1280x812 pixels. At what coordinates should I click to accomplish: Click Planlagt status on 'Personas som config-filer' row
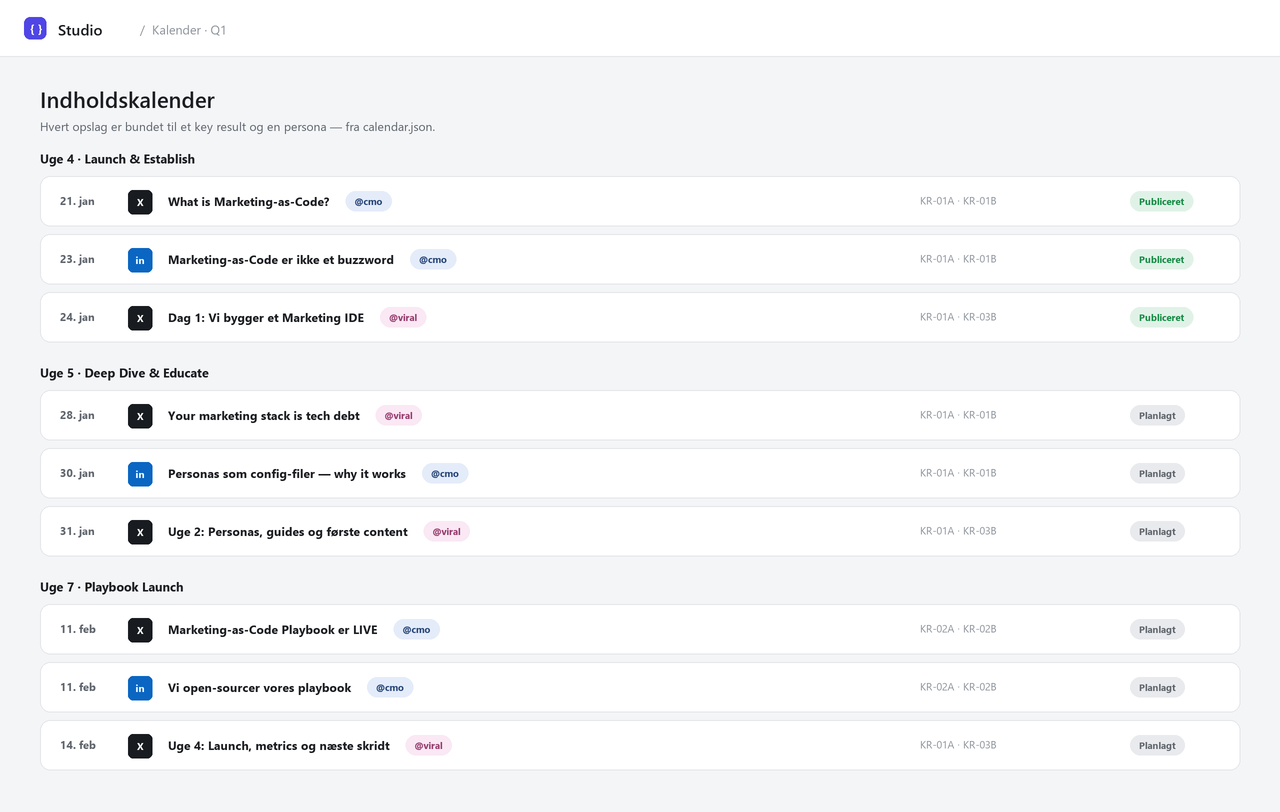1158,474
